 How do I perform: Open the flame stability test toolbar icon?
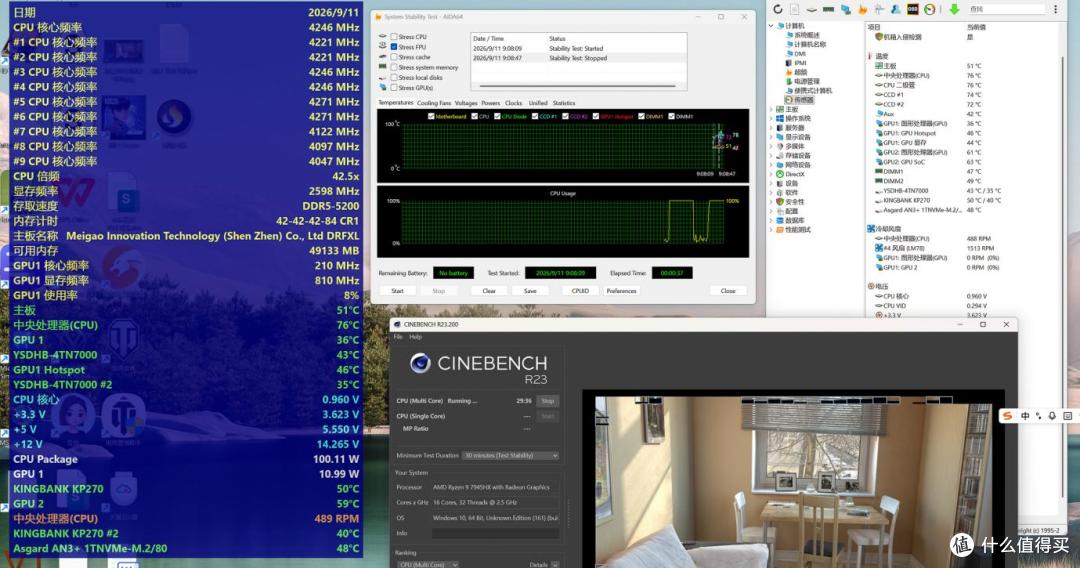[862, 9]
